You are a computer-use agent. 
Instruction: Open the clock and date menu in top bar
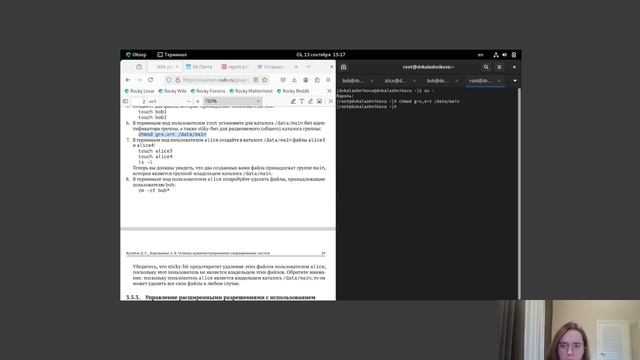point(321,55)
